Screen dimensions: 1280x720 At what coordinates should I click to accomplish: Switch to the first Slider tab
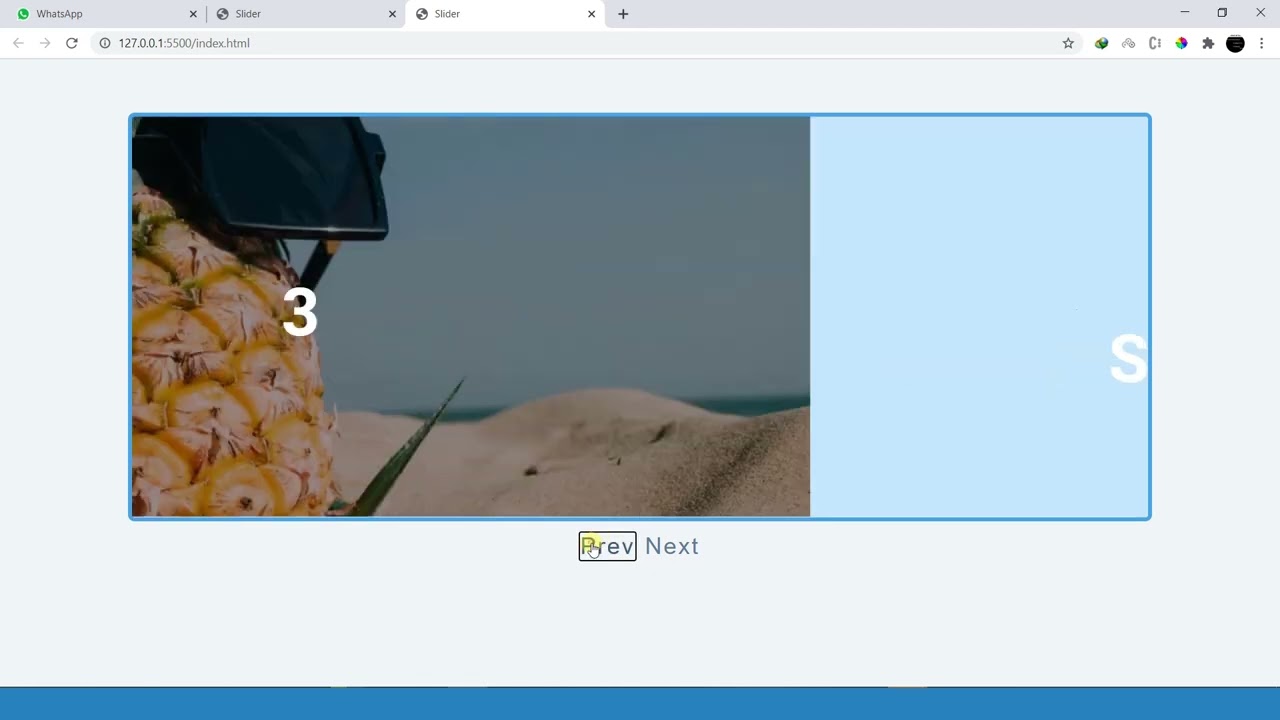tap(304, 14)
